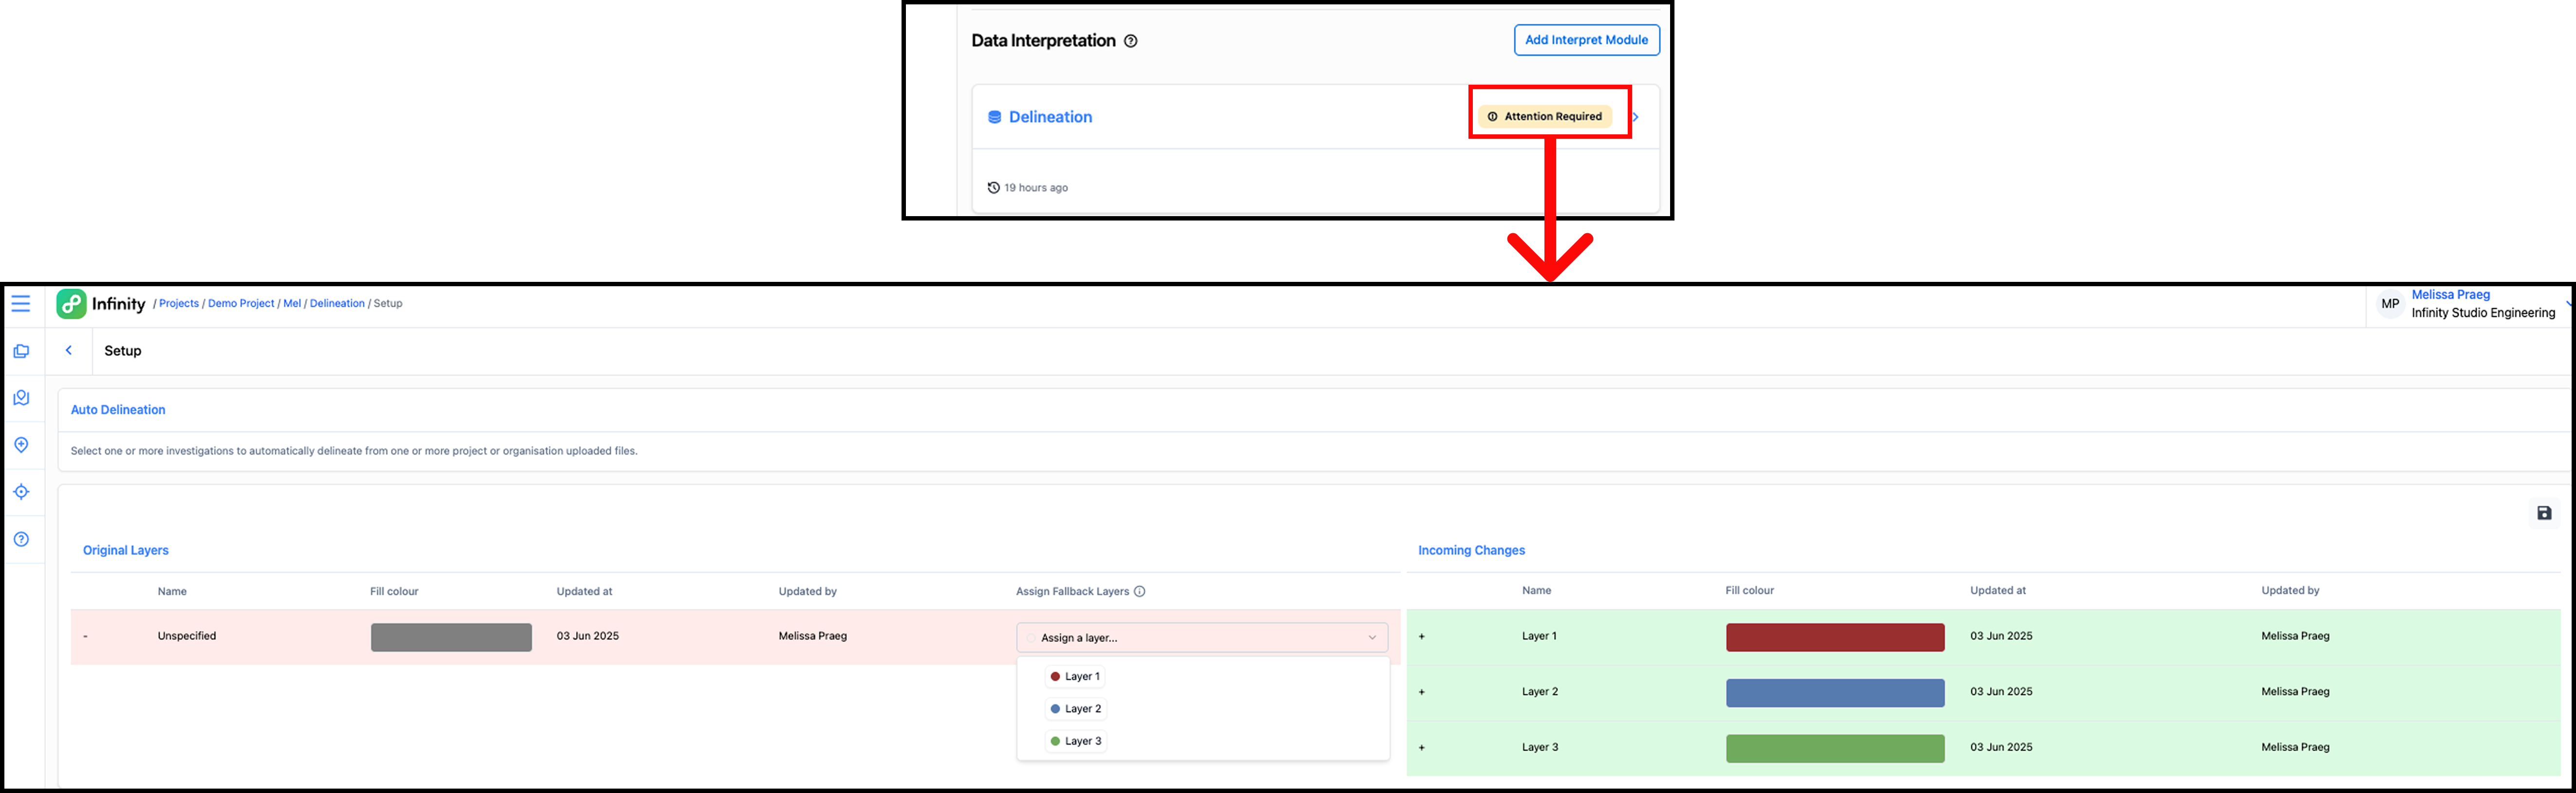Click the save disk icon
The width and height of the screenshot is (2576, 793).
tap(2544, 513)
